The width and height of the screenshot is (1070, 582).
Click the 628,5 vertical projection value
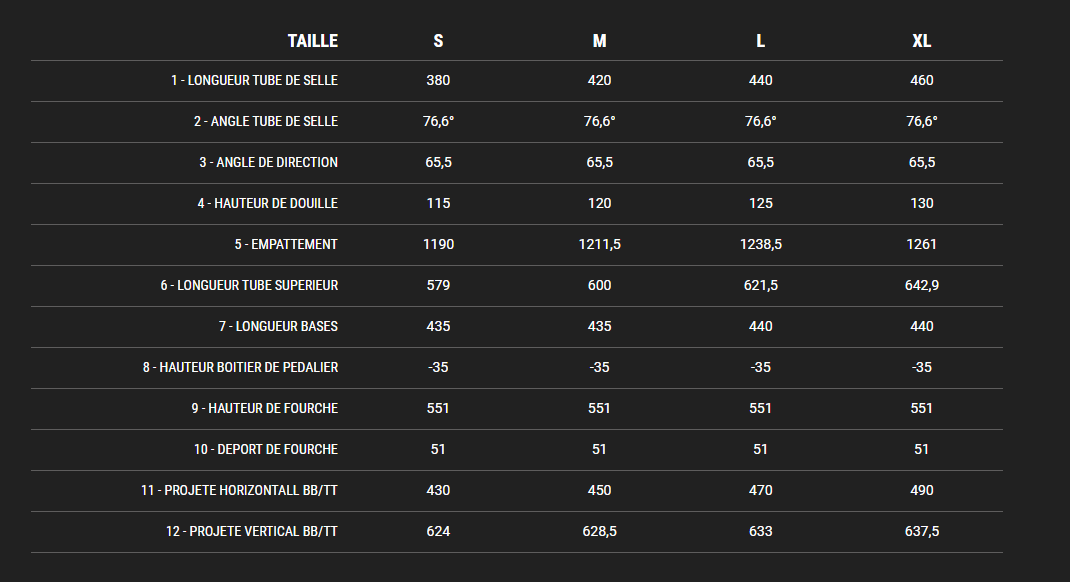tap(599, 531)
